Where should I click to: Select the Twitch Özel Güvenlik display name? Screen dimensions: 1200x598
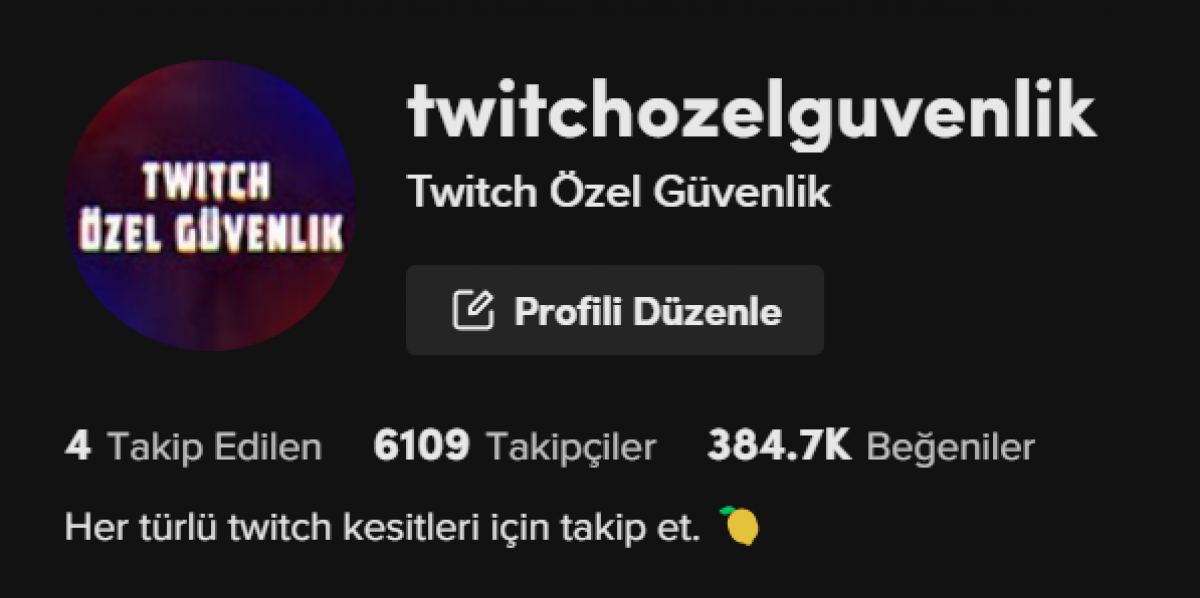click(619, 192)
